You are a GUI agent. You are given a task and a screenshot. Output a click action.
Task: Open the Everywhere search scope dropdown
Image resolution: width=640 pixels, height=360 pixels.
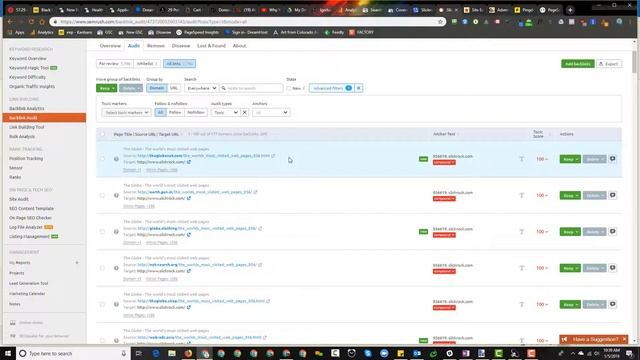[201, 88]
